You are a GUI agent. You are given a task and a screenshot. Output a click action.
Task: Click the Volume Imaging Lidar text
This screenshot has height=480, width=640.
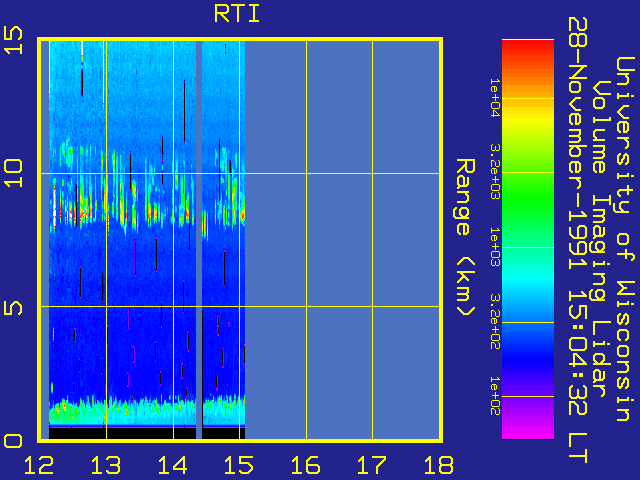(x=601, y=239)
